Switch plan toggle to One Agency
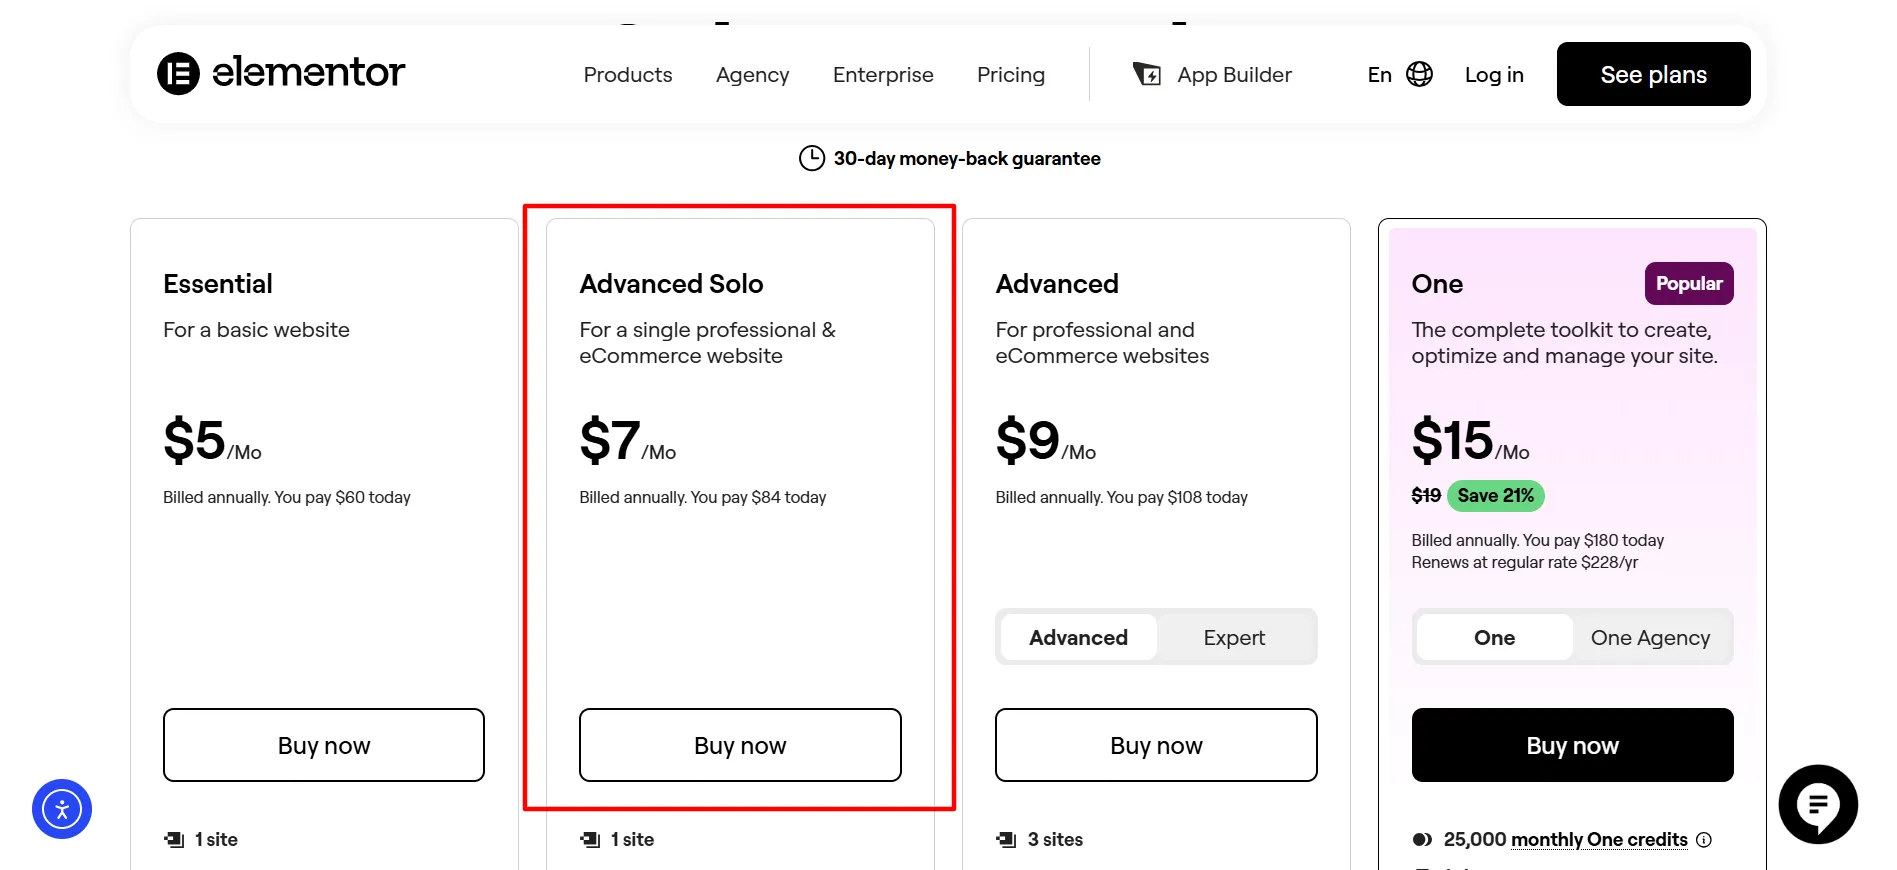The image size is (1897, 870). (1650, 638)
